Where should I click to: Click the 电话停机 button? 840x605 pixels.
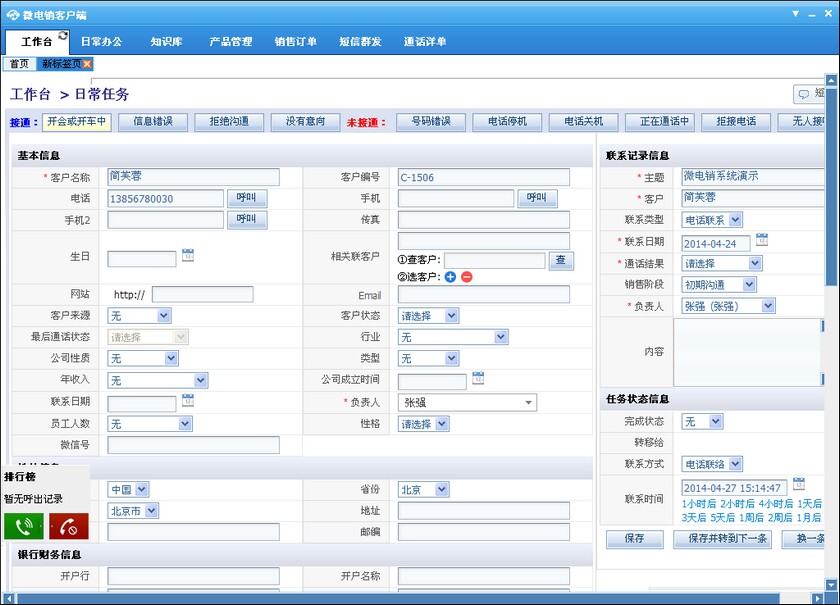click(507, 122)
